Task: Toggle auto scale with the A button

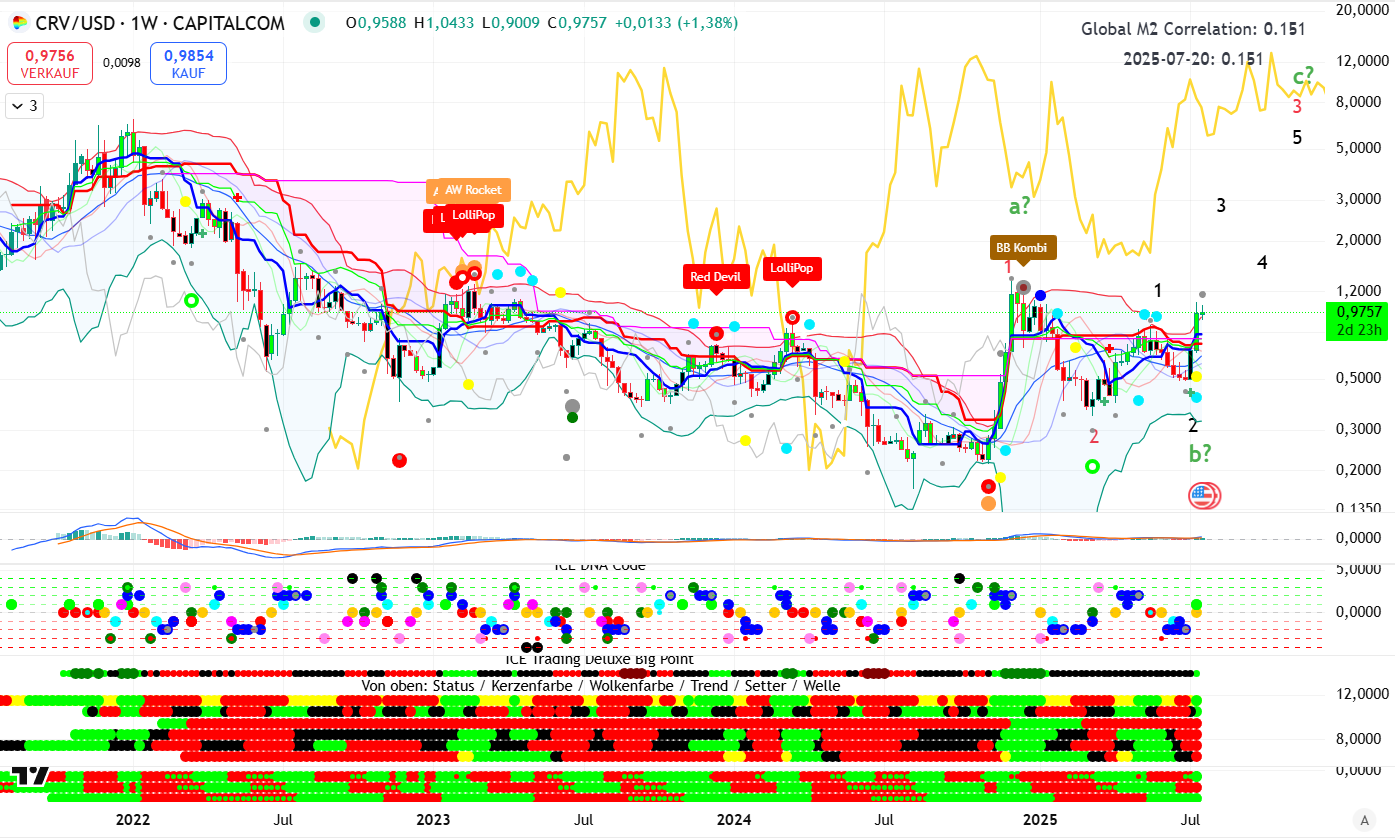Action: [1364, 820]
